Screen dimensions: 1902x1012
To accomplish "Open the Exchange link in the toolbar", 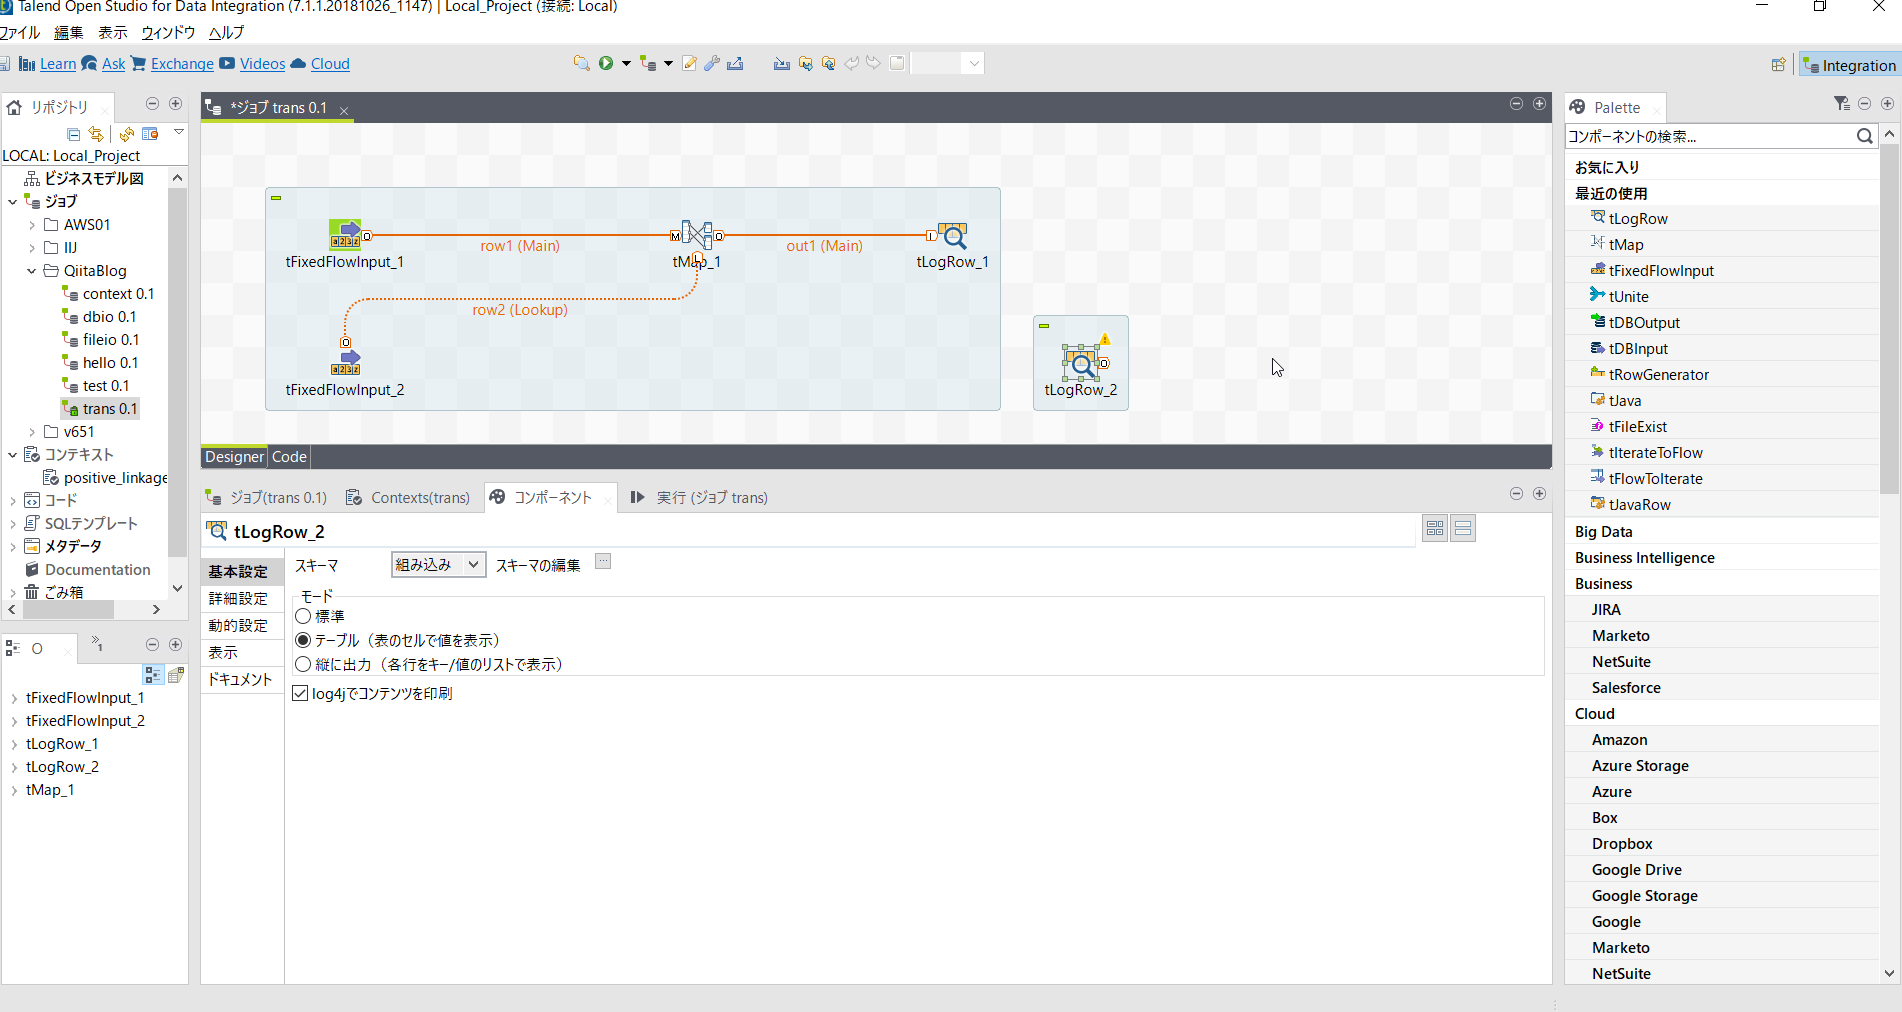I will point(183,63).
